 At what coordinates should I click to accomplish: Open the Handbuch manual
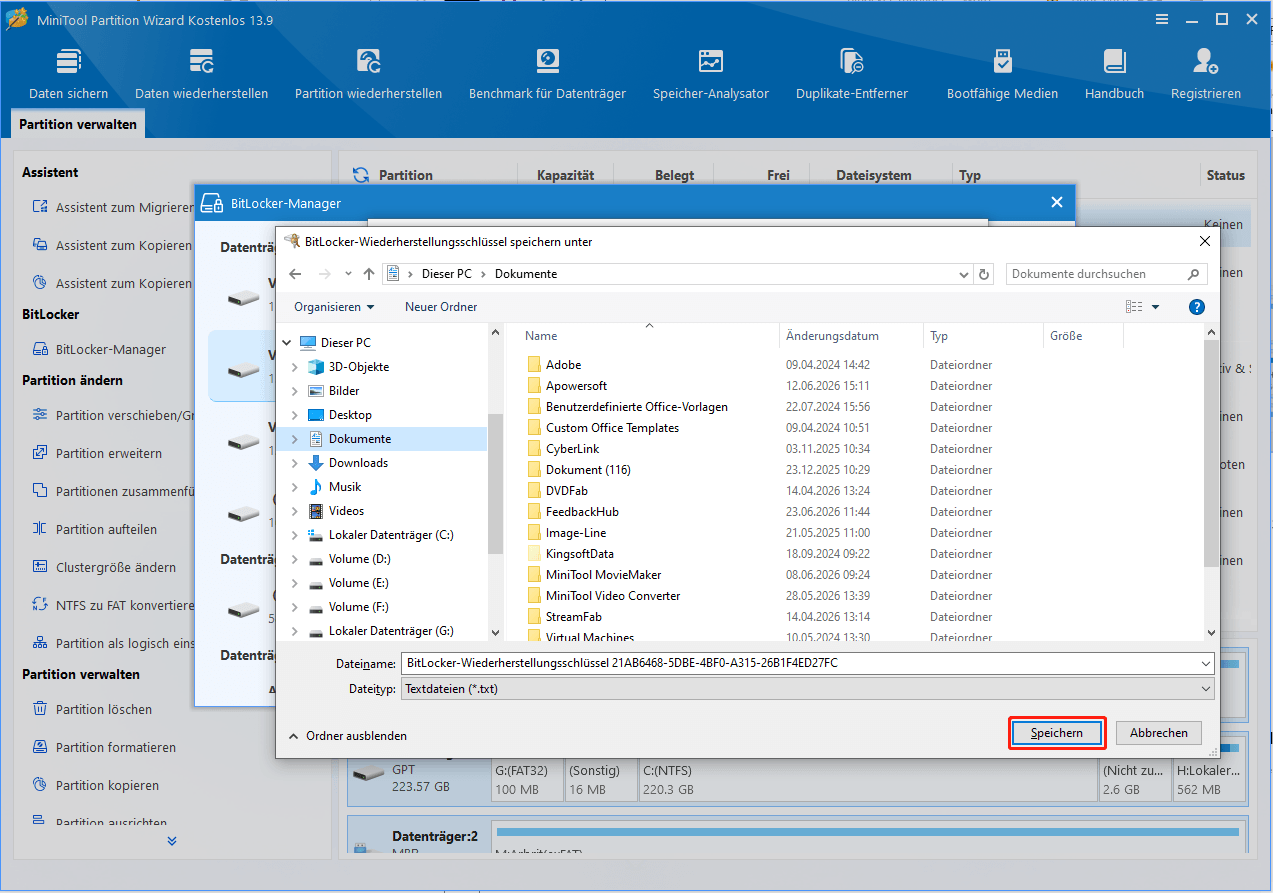click(x=1114, y=74)
